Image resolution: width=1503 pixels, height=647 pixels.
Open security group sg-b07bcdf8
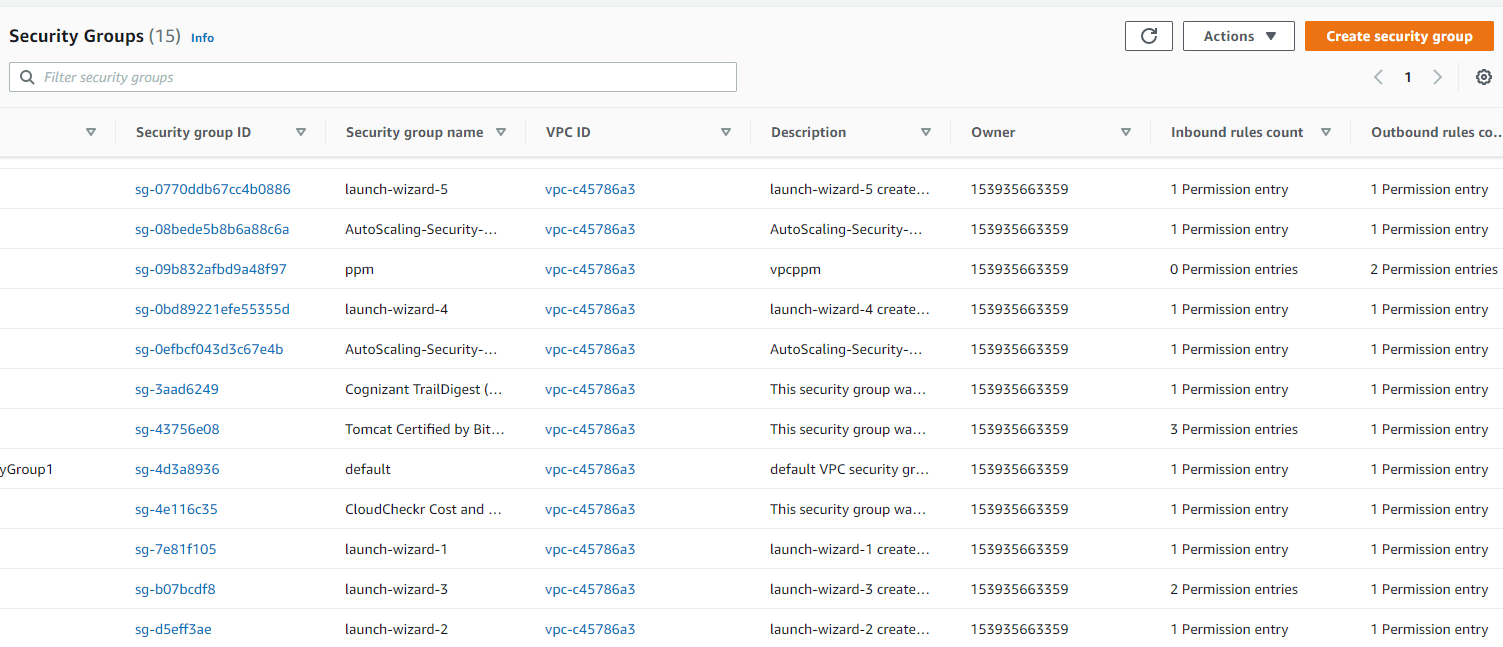click(x=175, y=588)
